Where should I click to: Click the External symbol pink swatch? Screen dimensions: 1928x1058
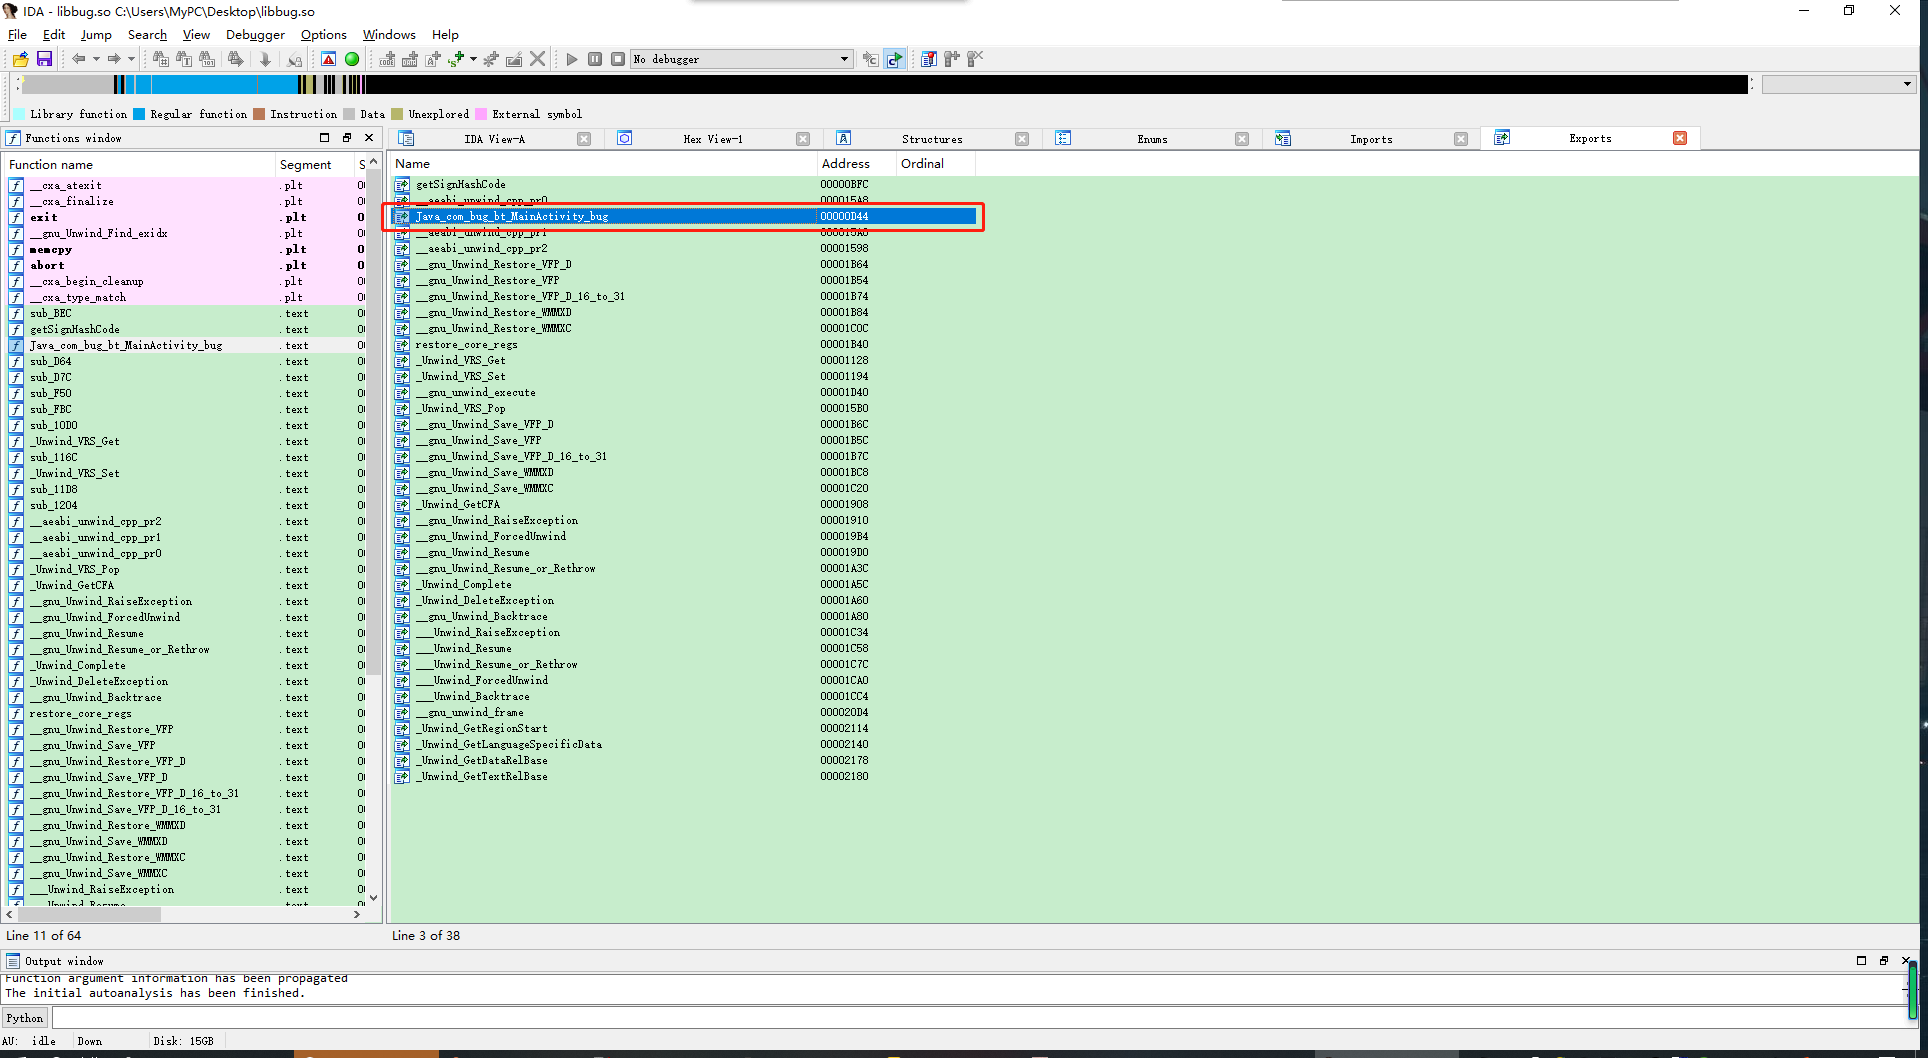coord(481,114)
